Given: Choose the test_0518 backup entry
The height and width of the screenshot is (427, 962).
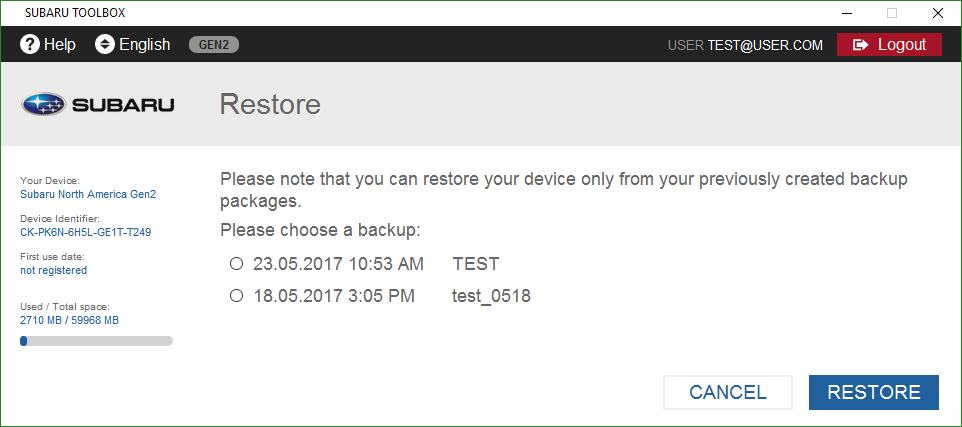Looking at the screenshot, I should click(491, 296).
